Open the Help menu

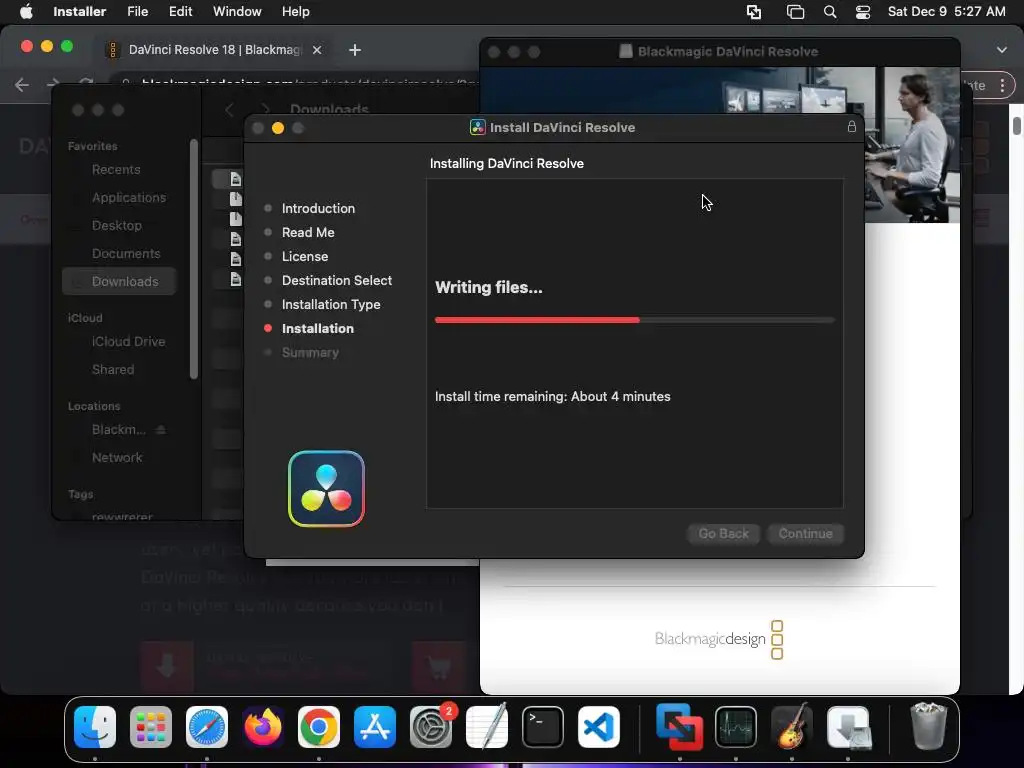click(295, 12)
